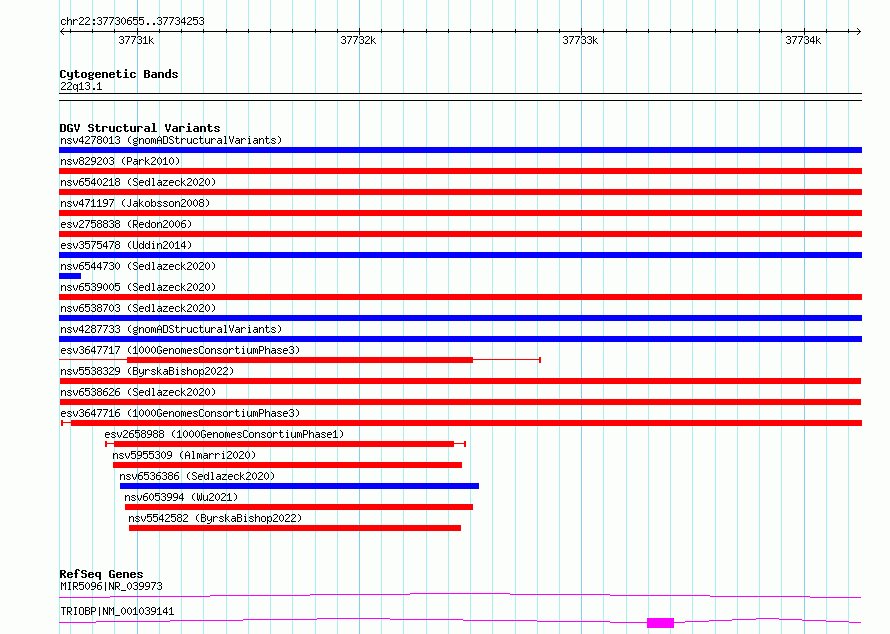The image size is (890, 634).
Task: Select esv3647717 1000GenomesConsortiumPhase3 label
Action: pyautogui.click(x=180, y=350)
